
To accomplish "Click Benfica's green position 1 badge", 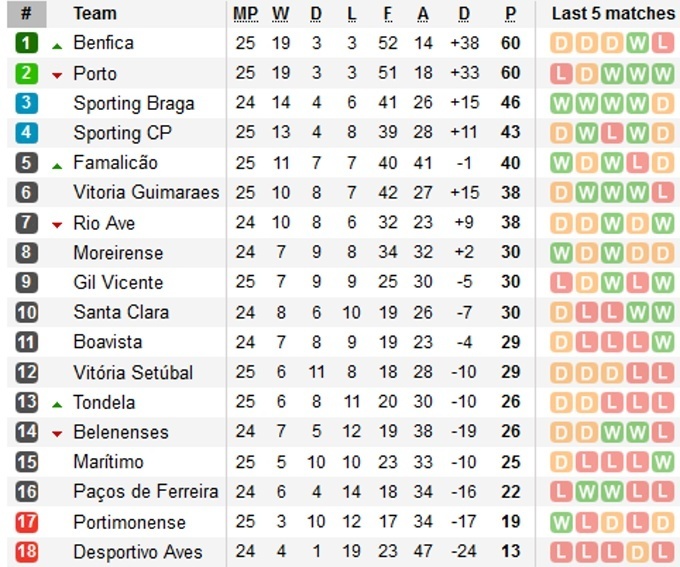I will (x=26, y=44).
